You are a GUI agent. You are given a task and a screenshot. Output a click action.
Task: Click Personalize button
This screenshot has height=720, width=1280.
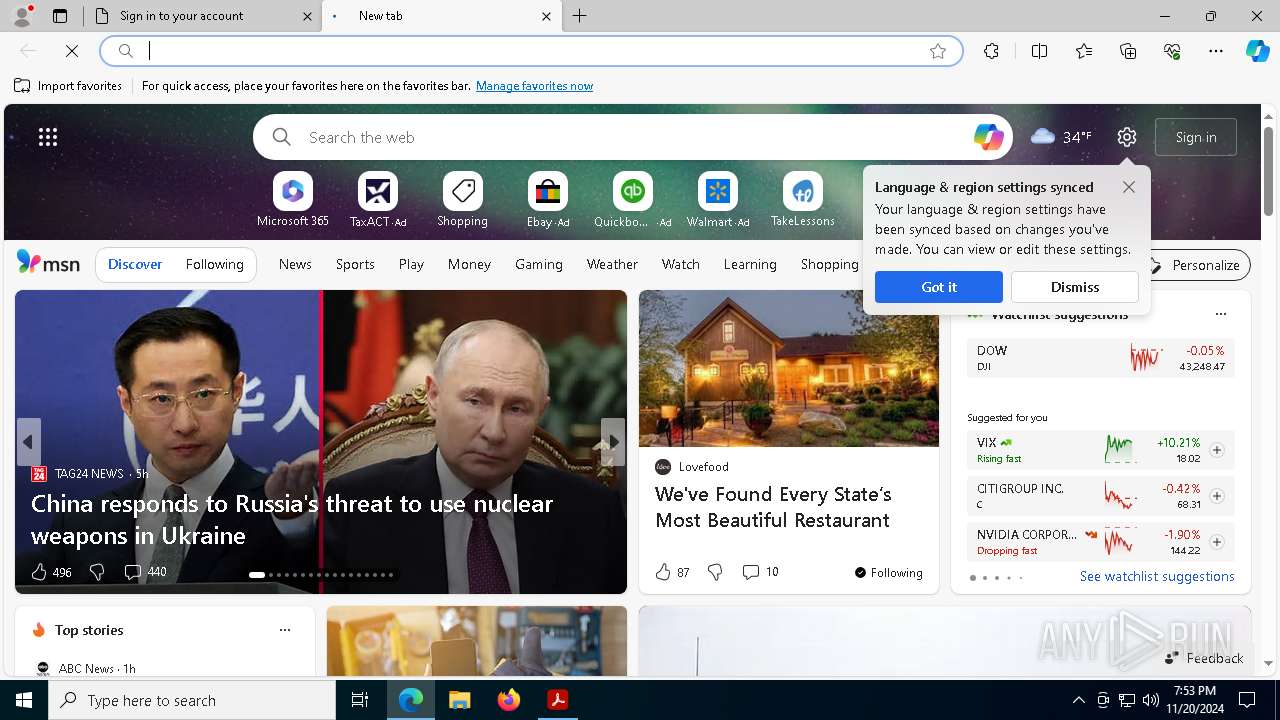coord(1196,265)
